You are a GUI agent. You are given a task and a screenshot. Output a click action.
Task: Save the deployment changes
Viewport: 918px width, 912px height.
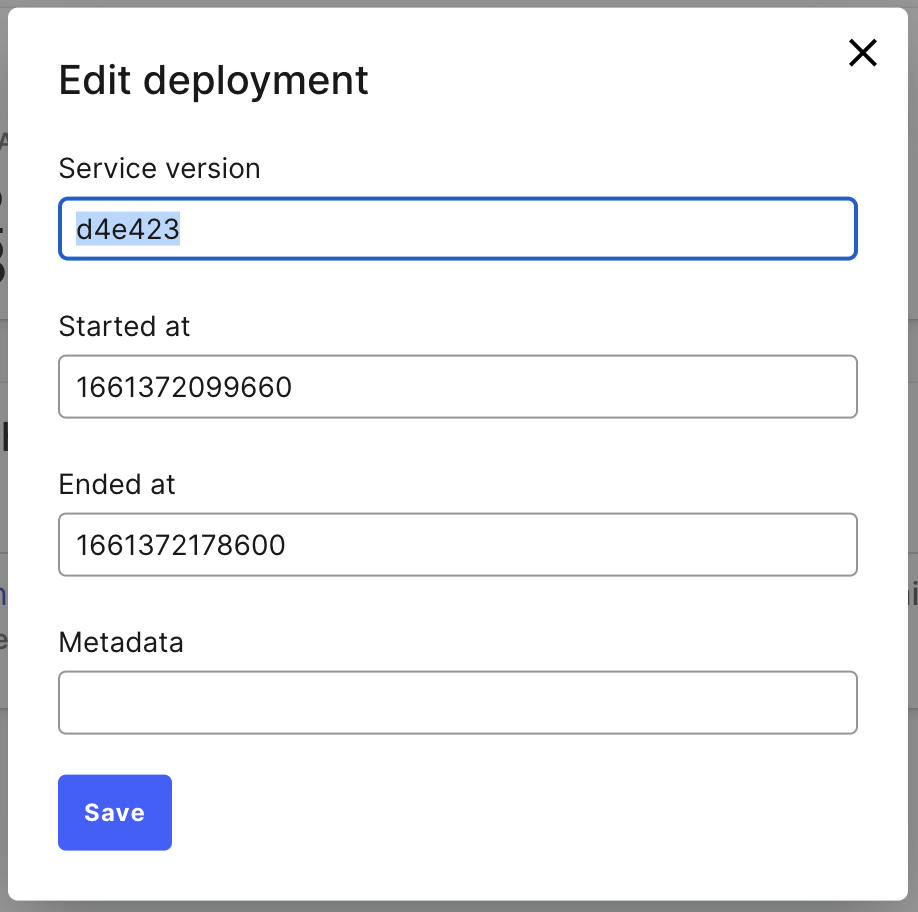[x=114, y=812]
